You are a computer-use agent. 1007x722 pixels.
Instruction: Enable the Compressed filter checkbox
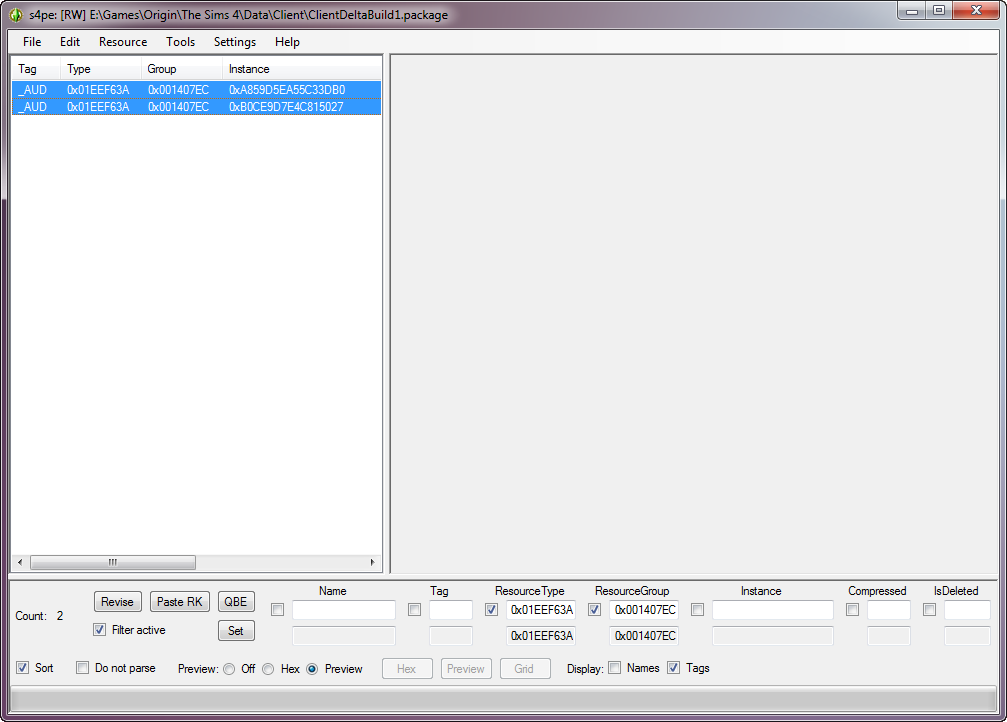coord(852,610)
